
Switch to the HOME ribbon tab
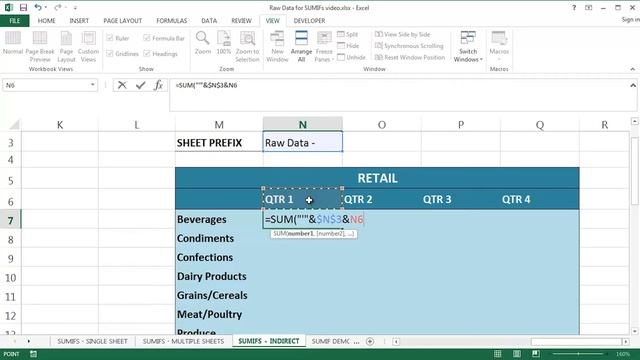pos(47,20)
